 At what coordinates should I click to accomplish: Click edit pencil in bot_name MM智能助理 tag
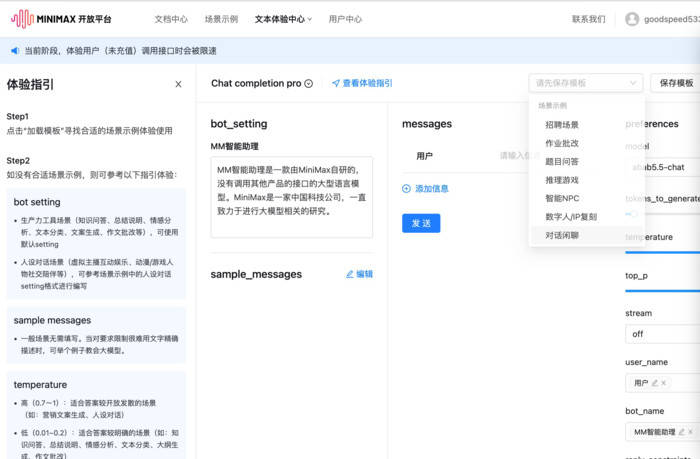pyautogui.click(x=682, y=432)
